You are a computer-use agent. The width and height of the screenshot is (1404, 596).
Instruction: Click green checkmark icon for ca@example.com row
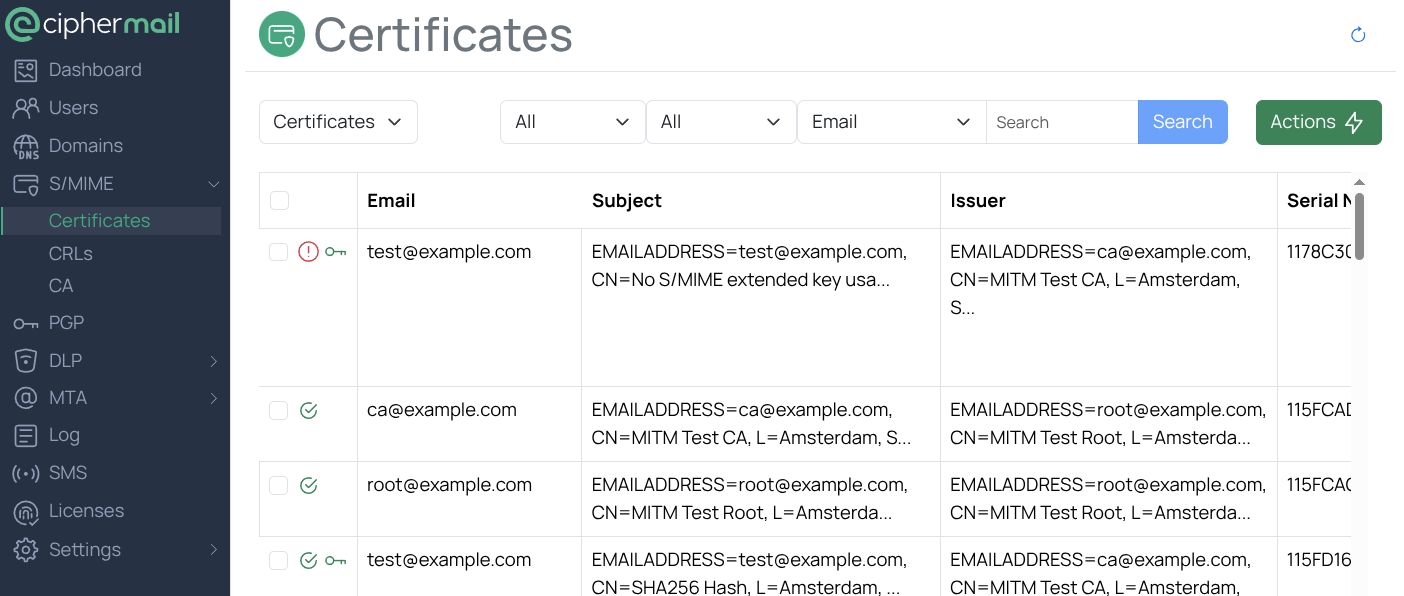[308, 410]
